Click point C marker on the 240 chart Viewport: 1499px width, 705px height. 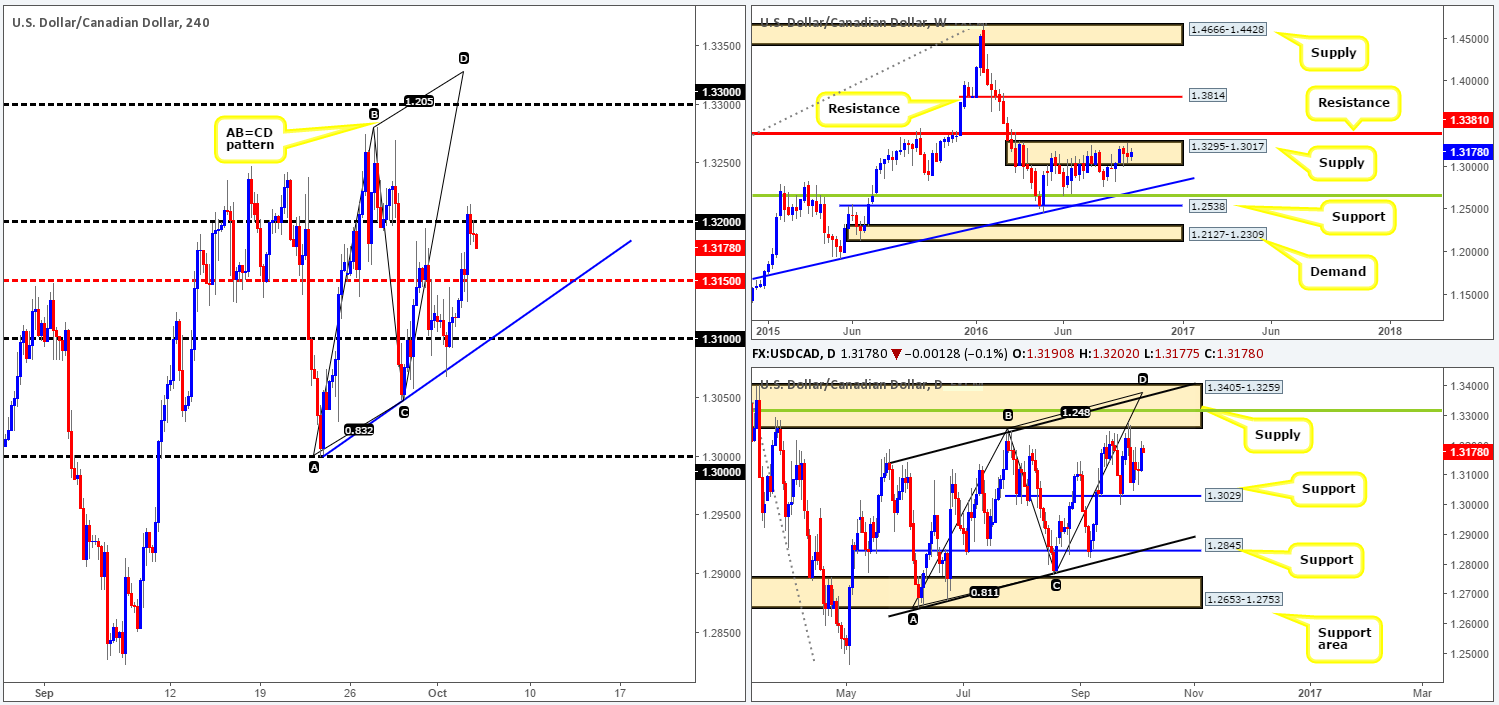pos(403,412)
